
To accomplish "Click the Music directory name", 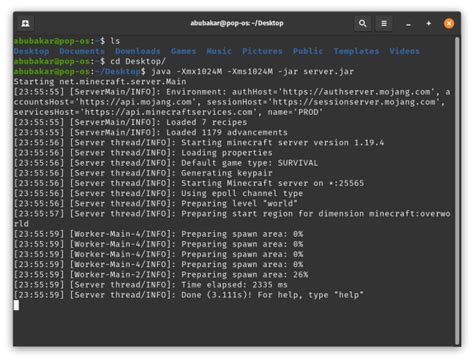I will (x=219, y=51).
